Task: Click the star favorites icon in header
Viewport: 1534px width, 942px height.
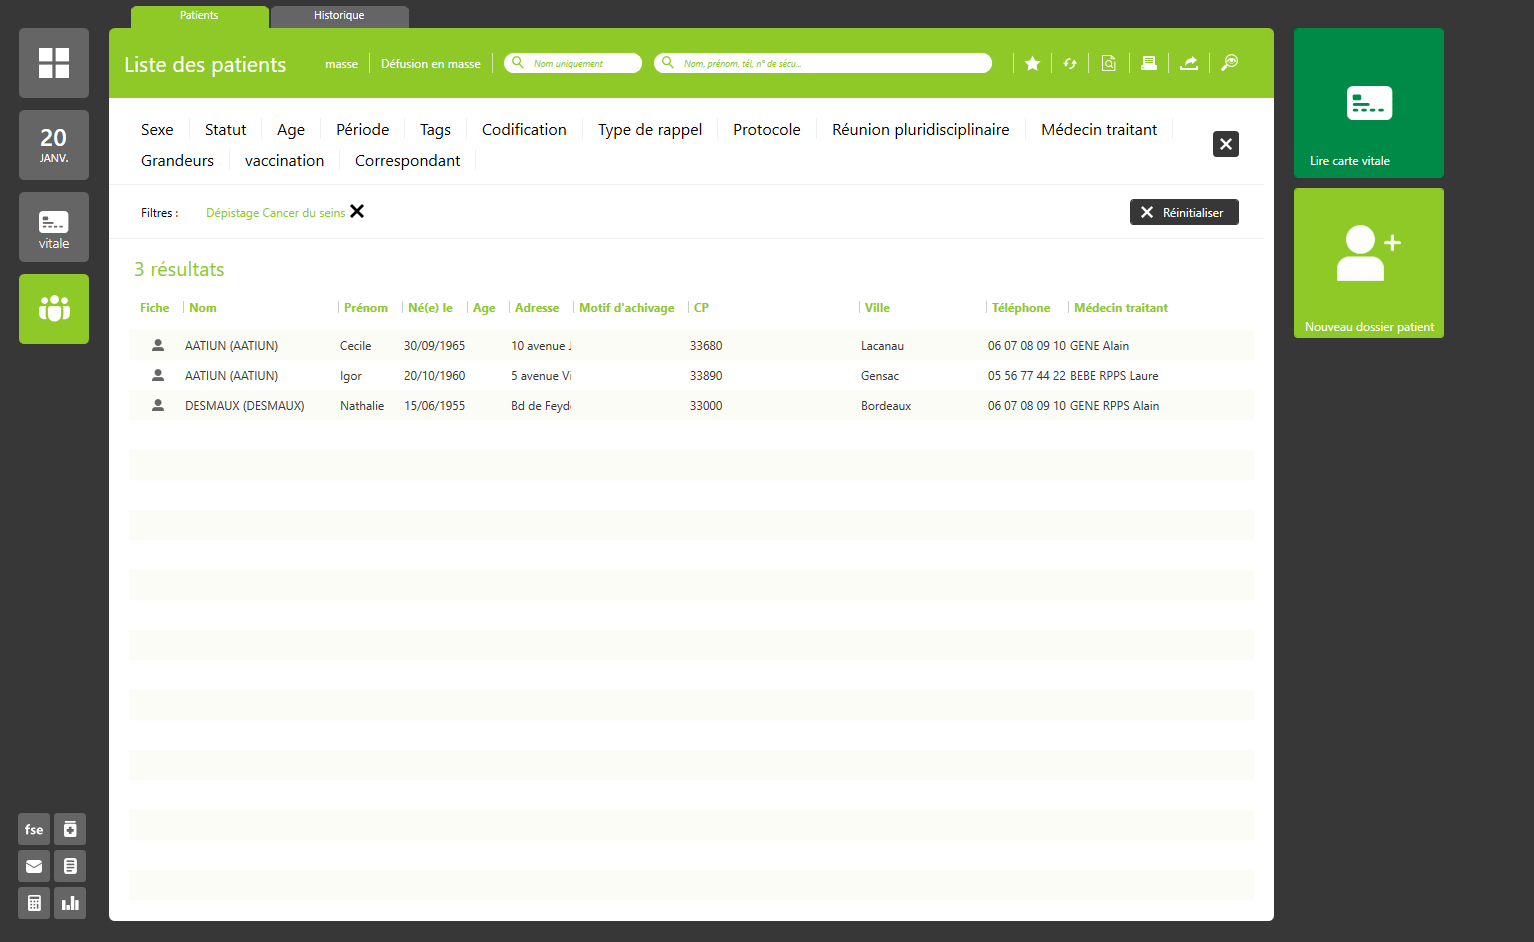Action: [x=1032, y=64]
